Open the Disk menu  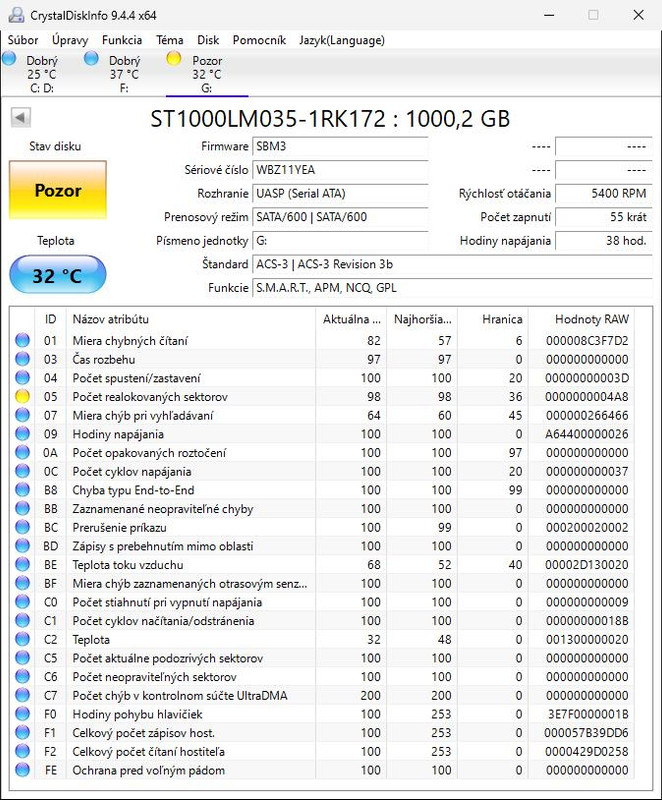[x=208, y=40]
